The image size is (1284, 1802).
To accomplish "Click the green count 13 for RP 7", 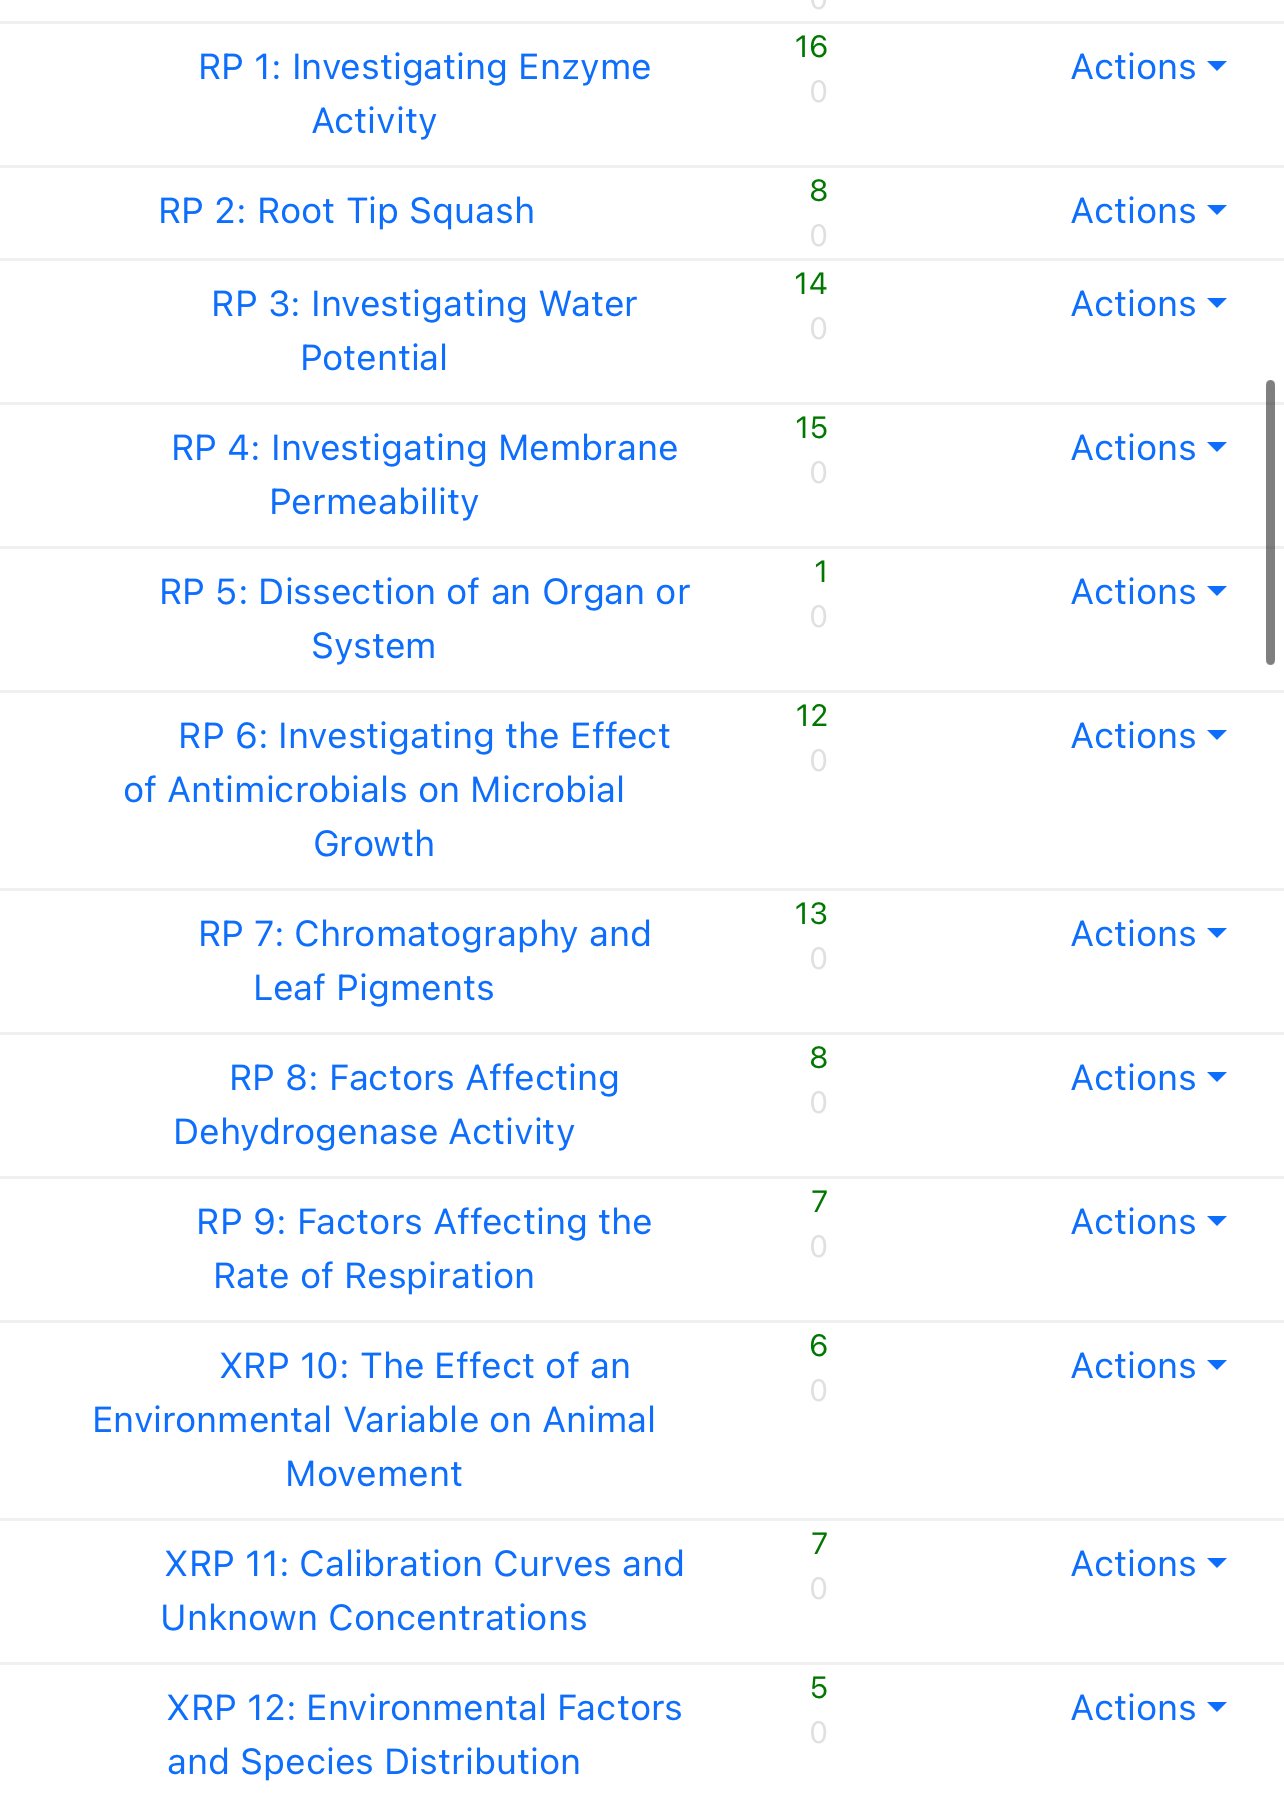I will (811, 914).
